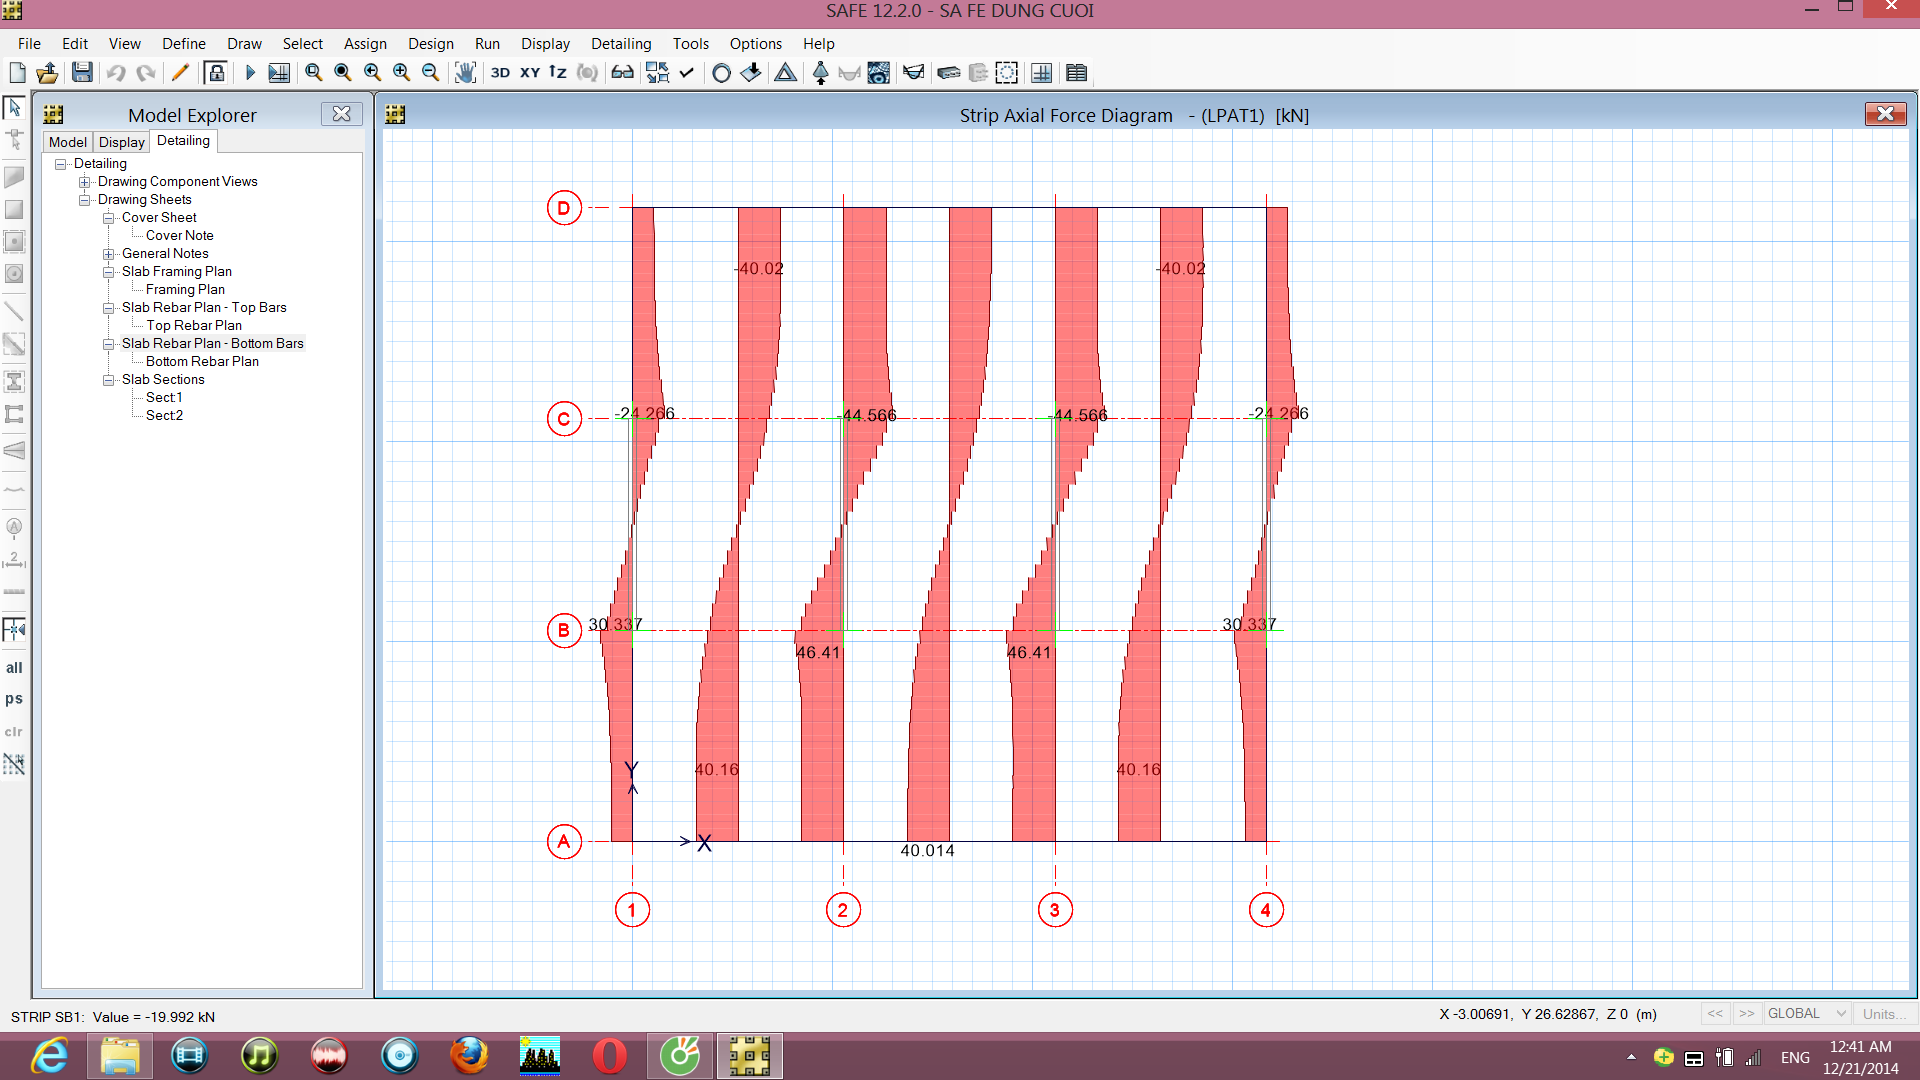The width and height of the screenshot is (1920, 1080).
Task: Collapse the Detailing root tree node
Action: (61, 164)
